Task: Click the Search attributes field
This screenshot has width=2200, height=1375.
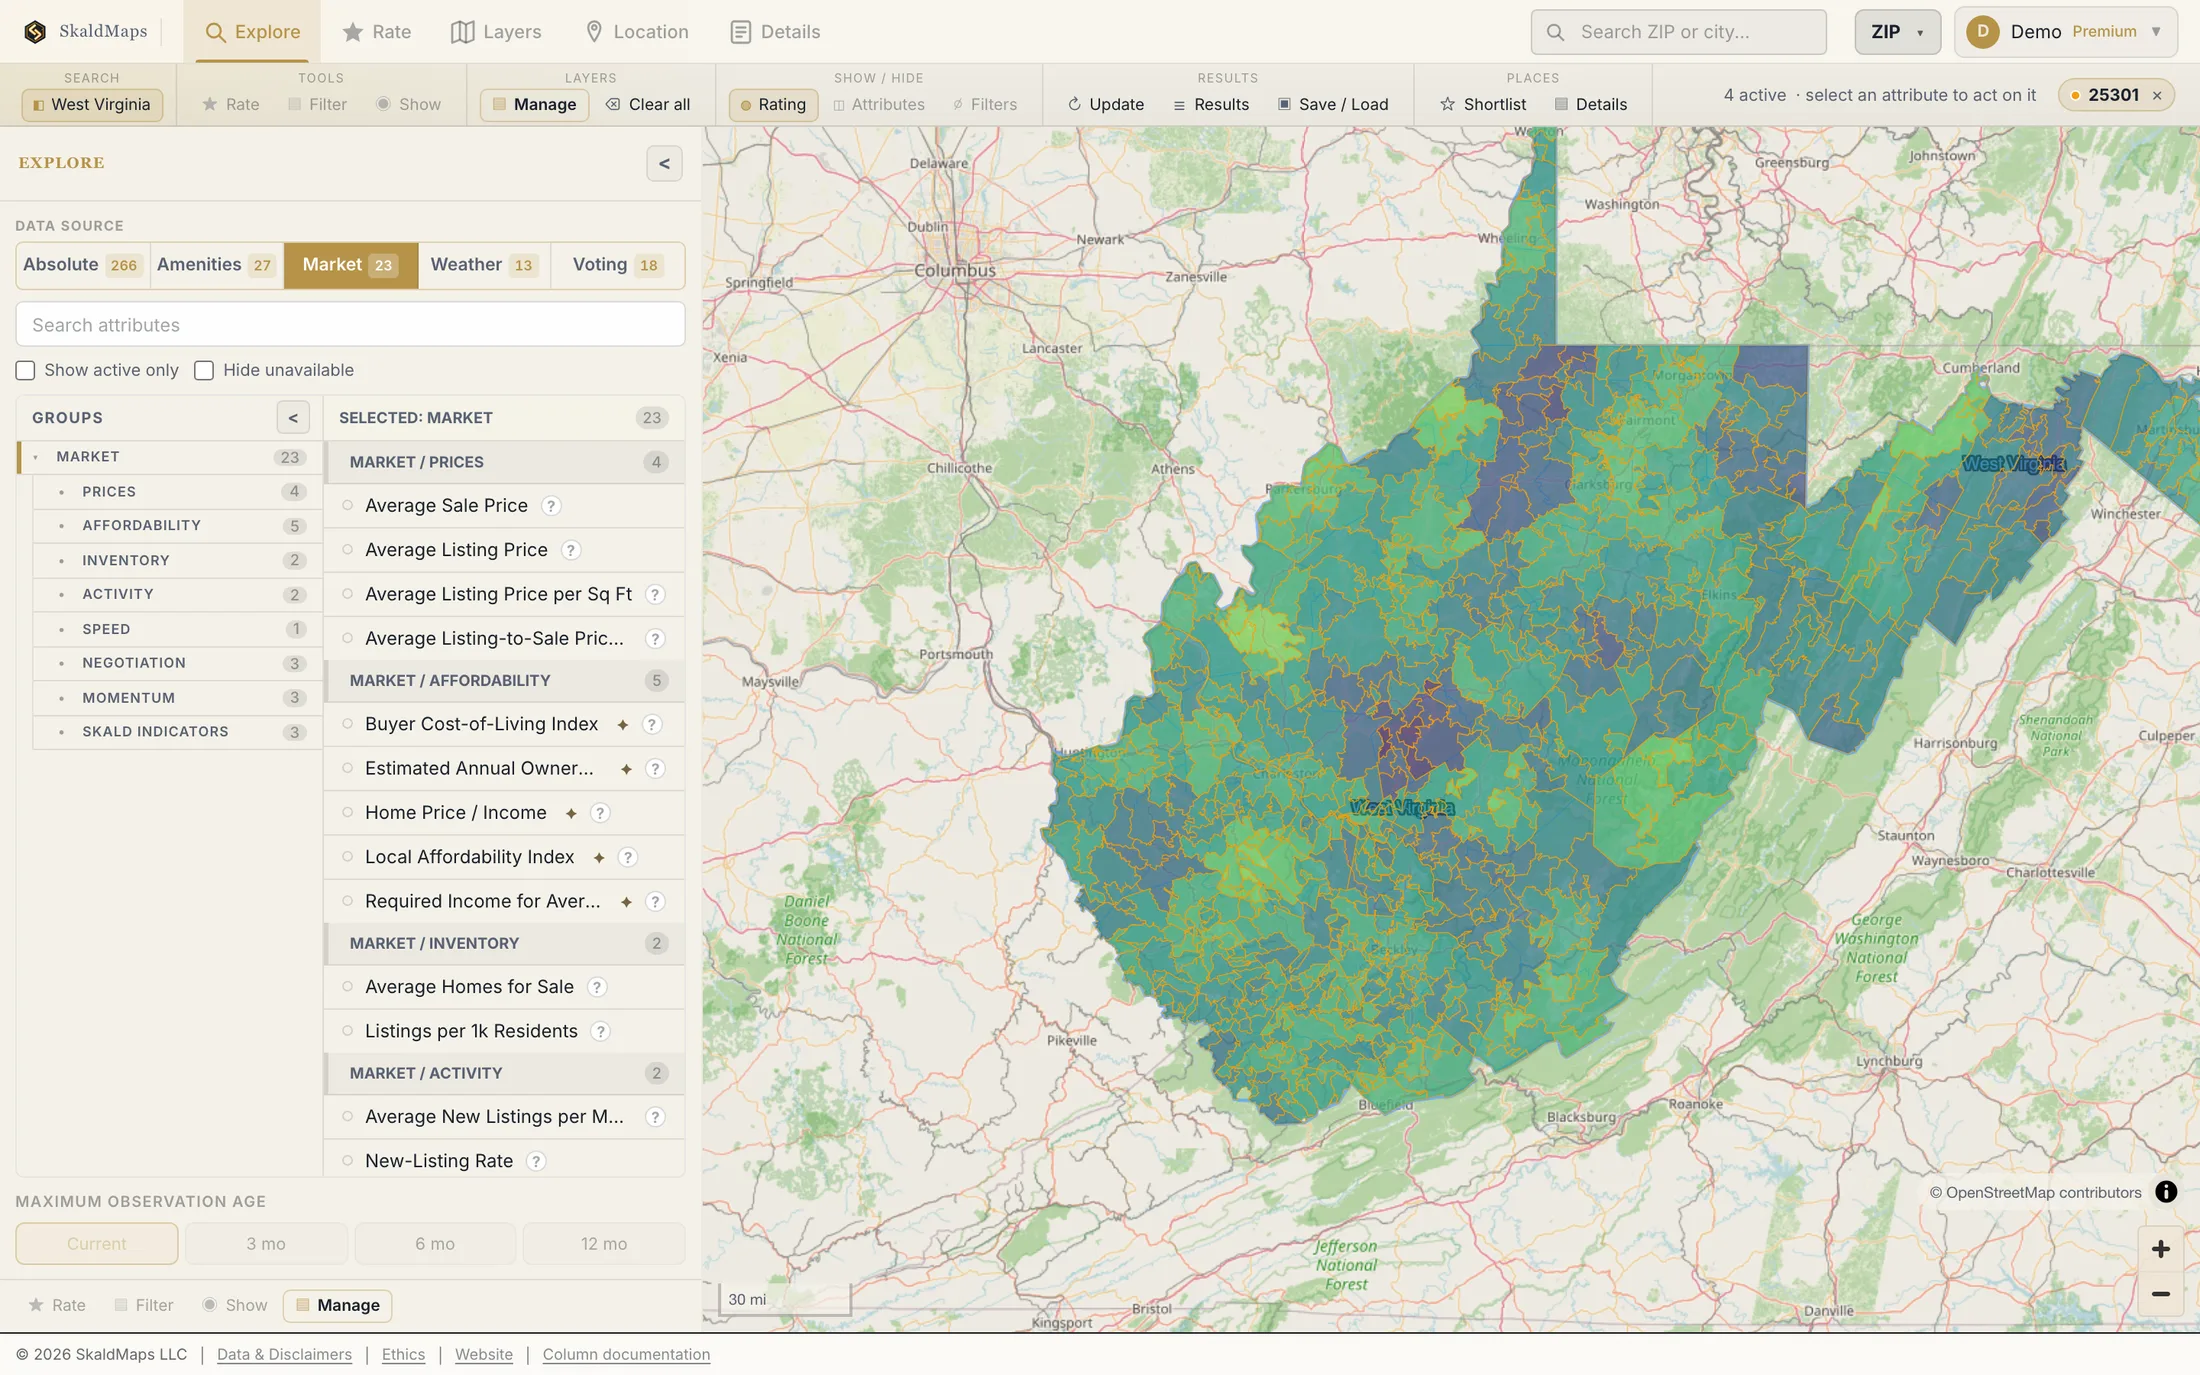Action: coord(350,325)
